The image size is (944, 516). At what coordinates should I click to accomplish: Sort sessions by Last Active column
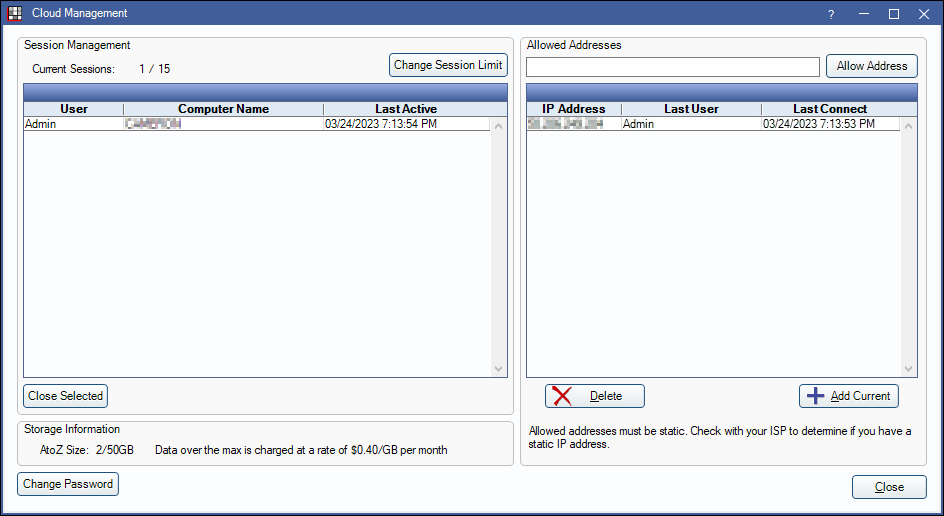[405, 109]
